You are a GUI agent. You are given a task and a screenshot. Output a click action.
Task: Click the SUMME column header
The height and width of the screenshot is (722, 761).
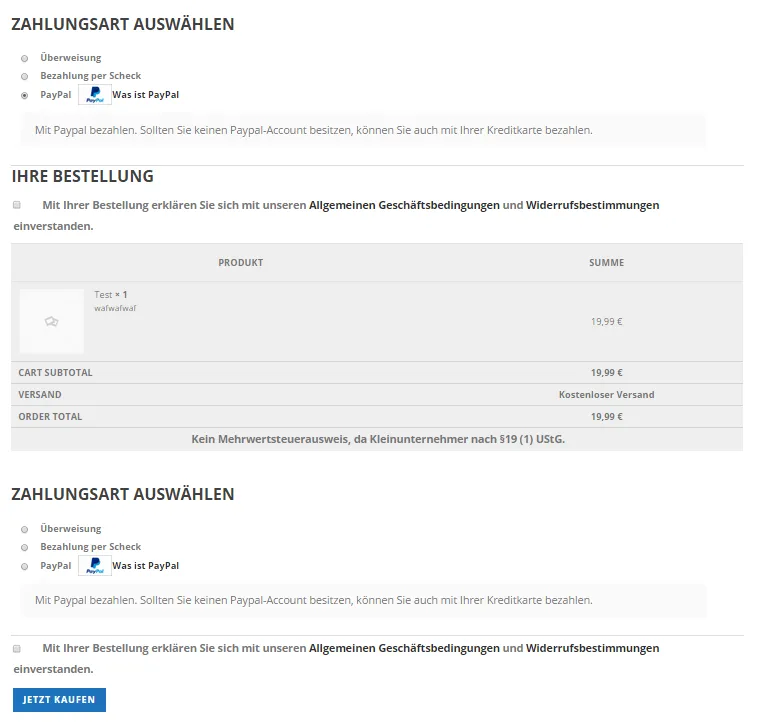[607, 263]
